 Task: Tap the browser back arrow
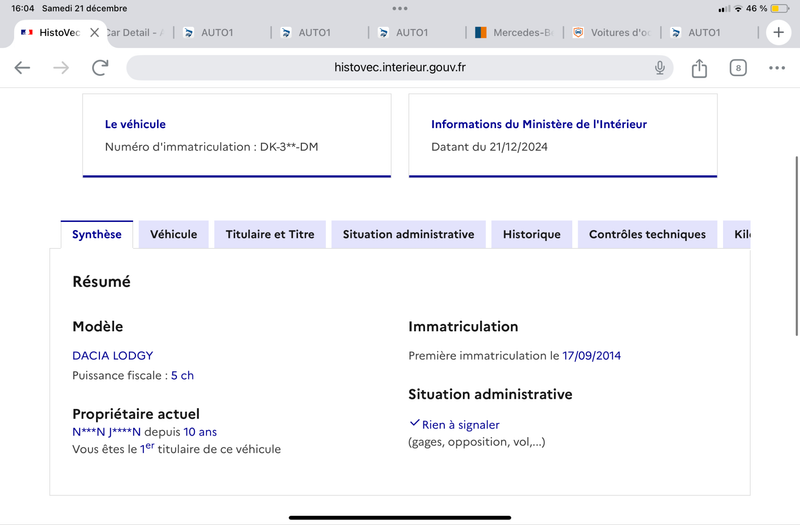pos(22,67)
